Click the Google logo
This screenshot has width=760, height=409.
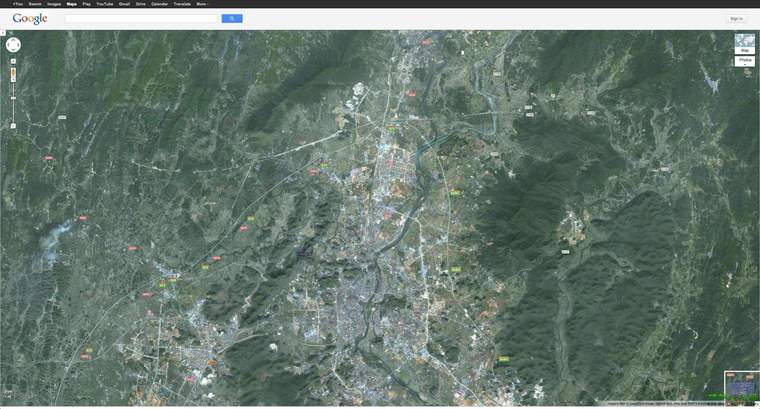point(30,19)
